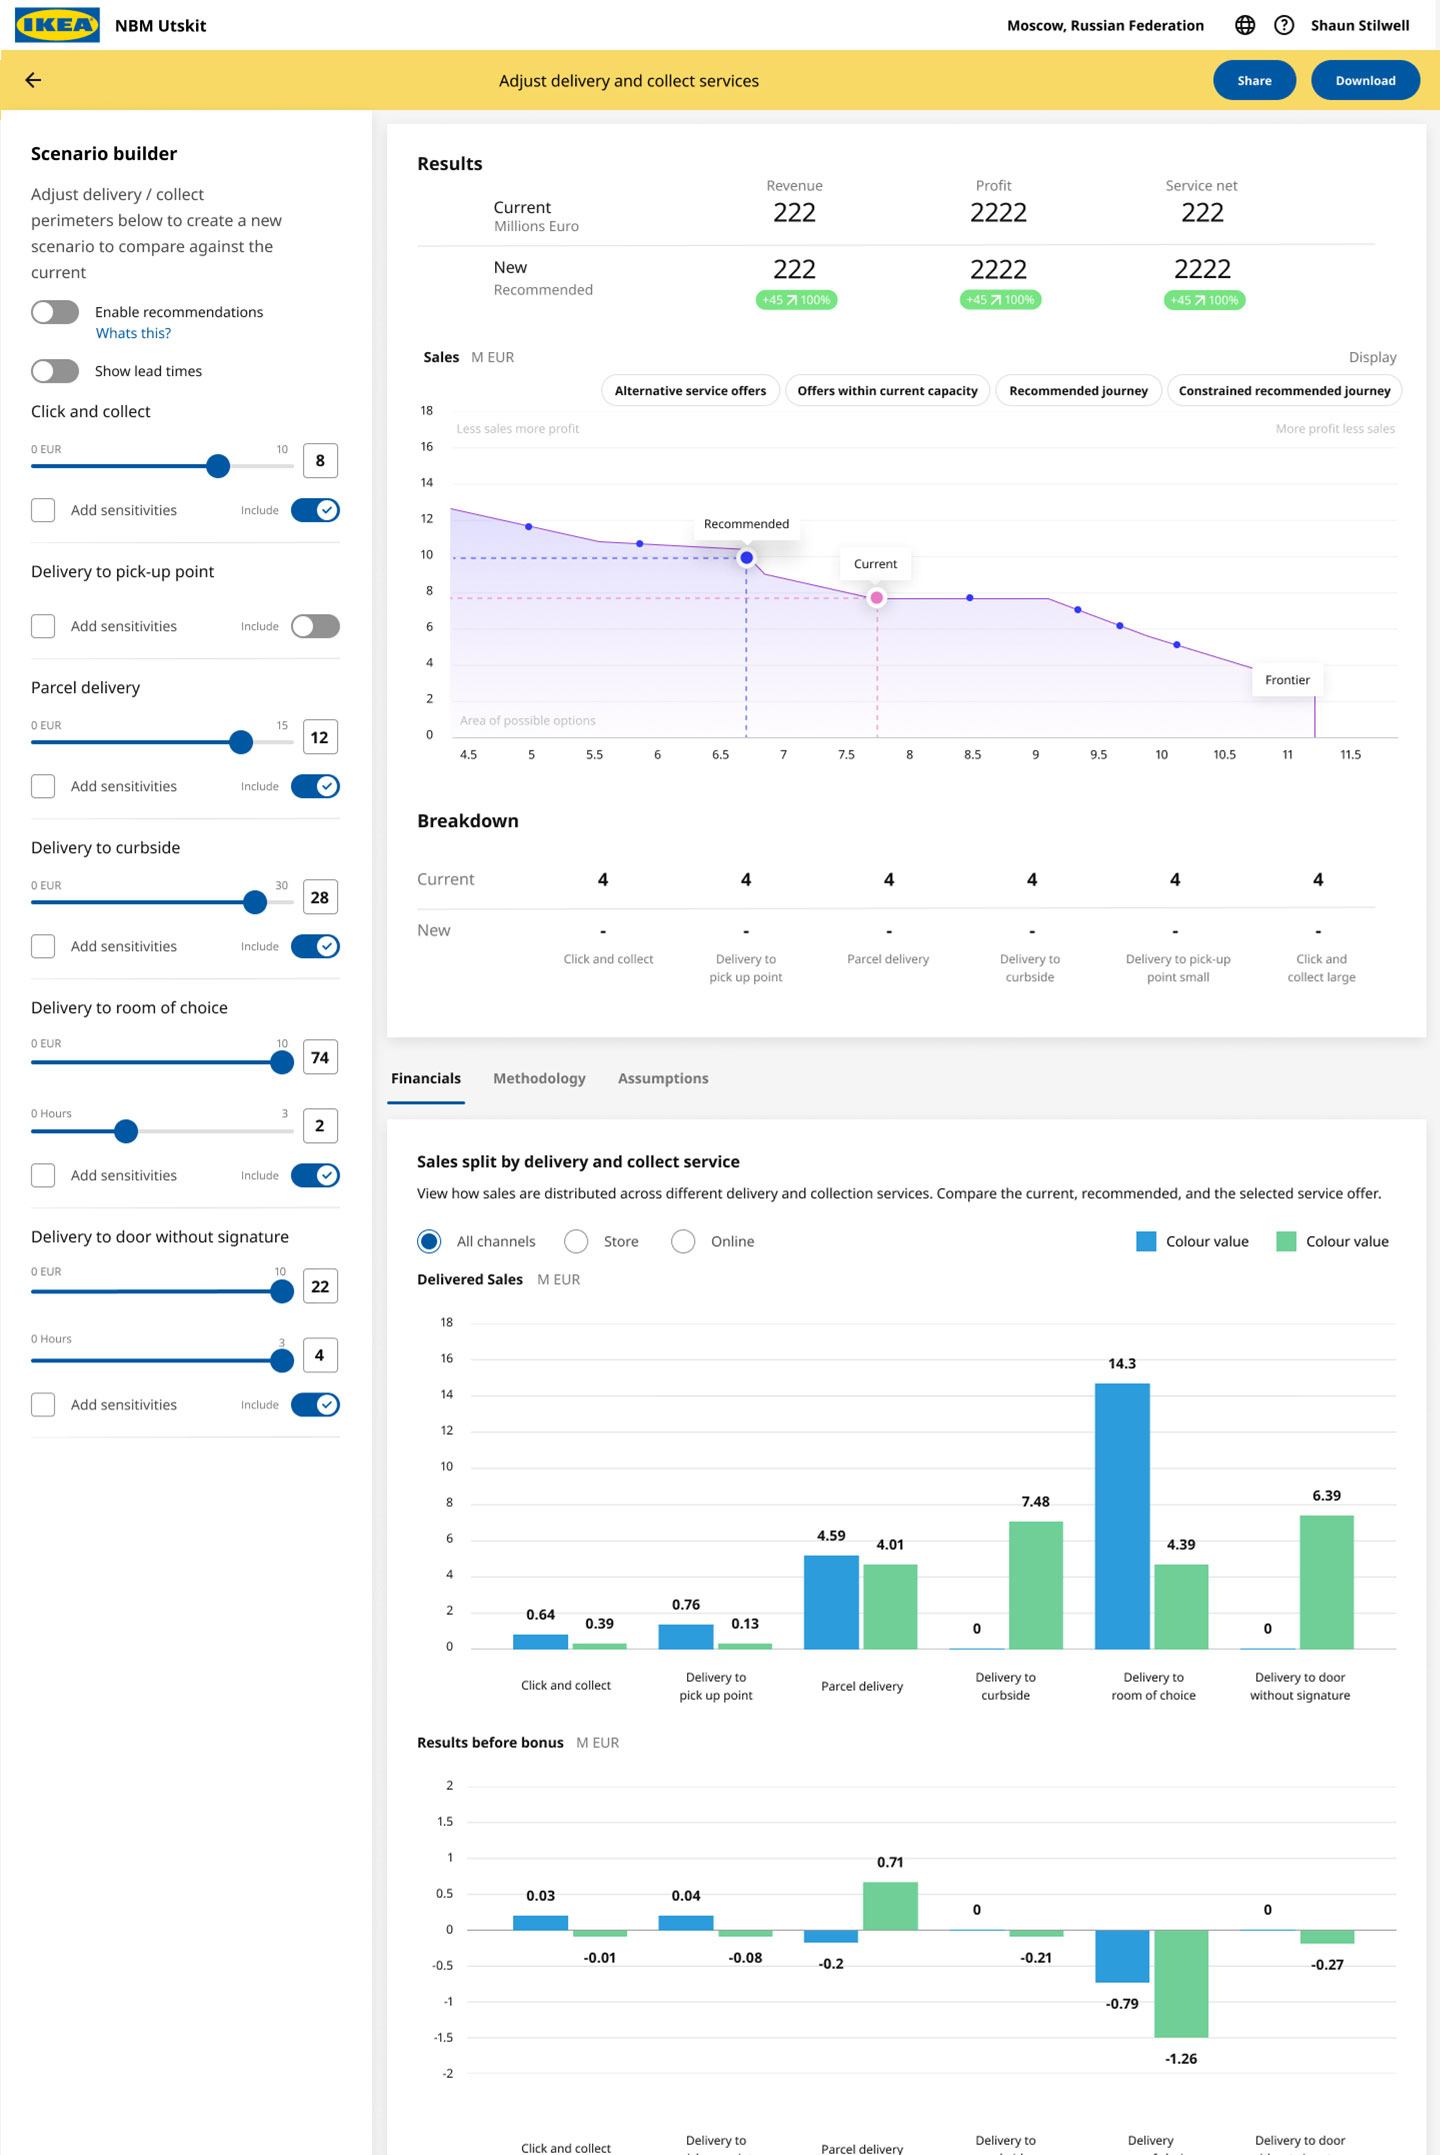The width and height of the screenshot is (1440, 2155).
Task: Edit Click and collect value field 8
Action: 320,461
